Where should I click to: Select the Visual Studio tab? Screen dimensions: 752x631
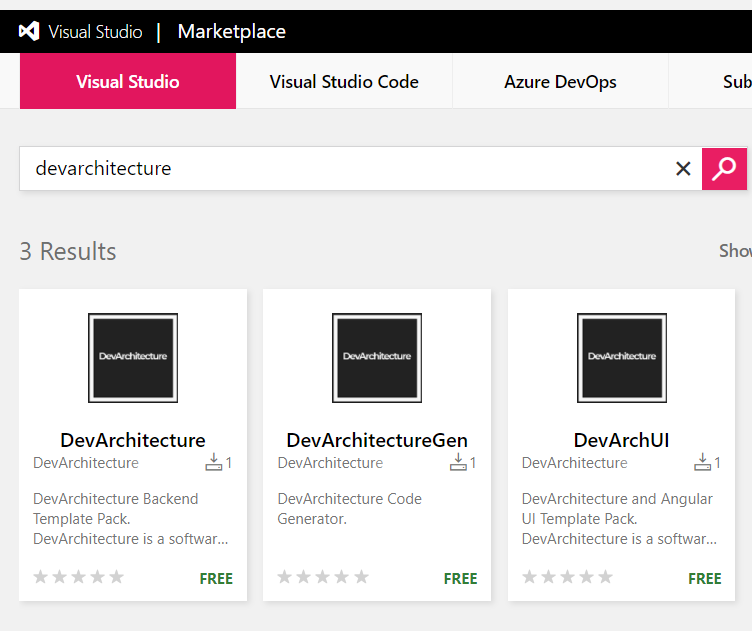point(128,81)
